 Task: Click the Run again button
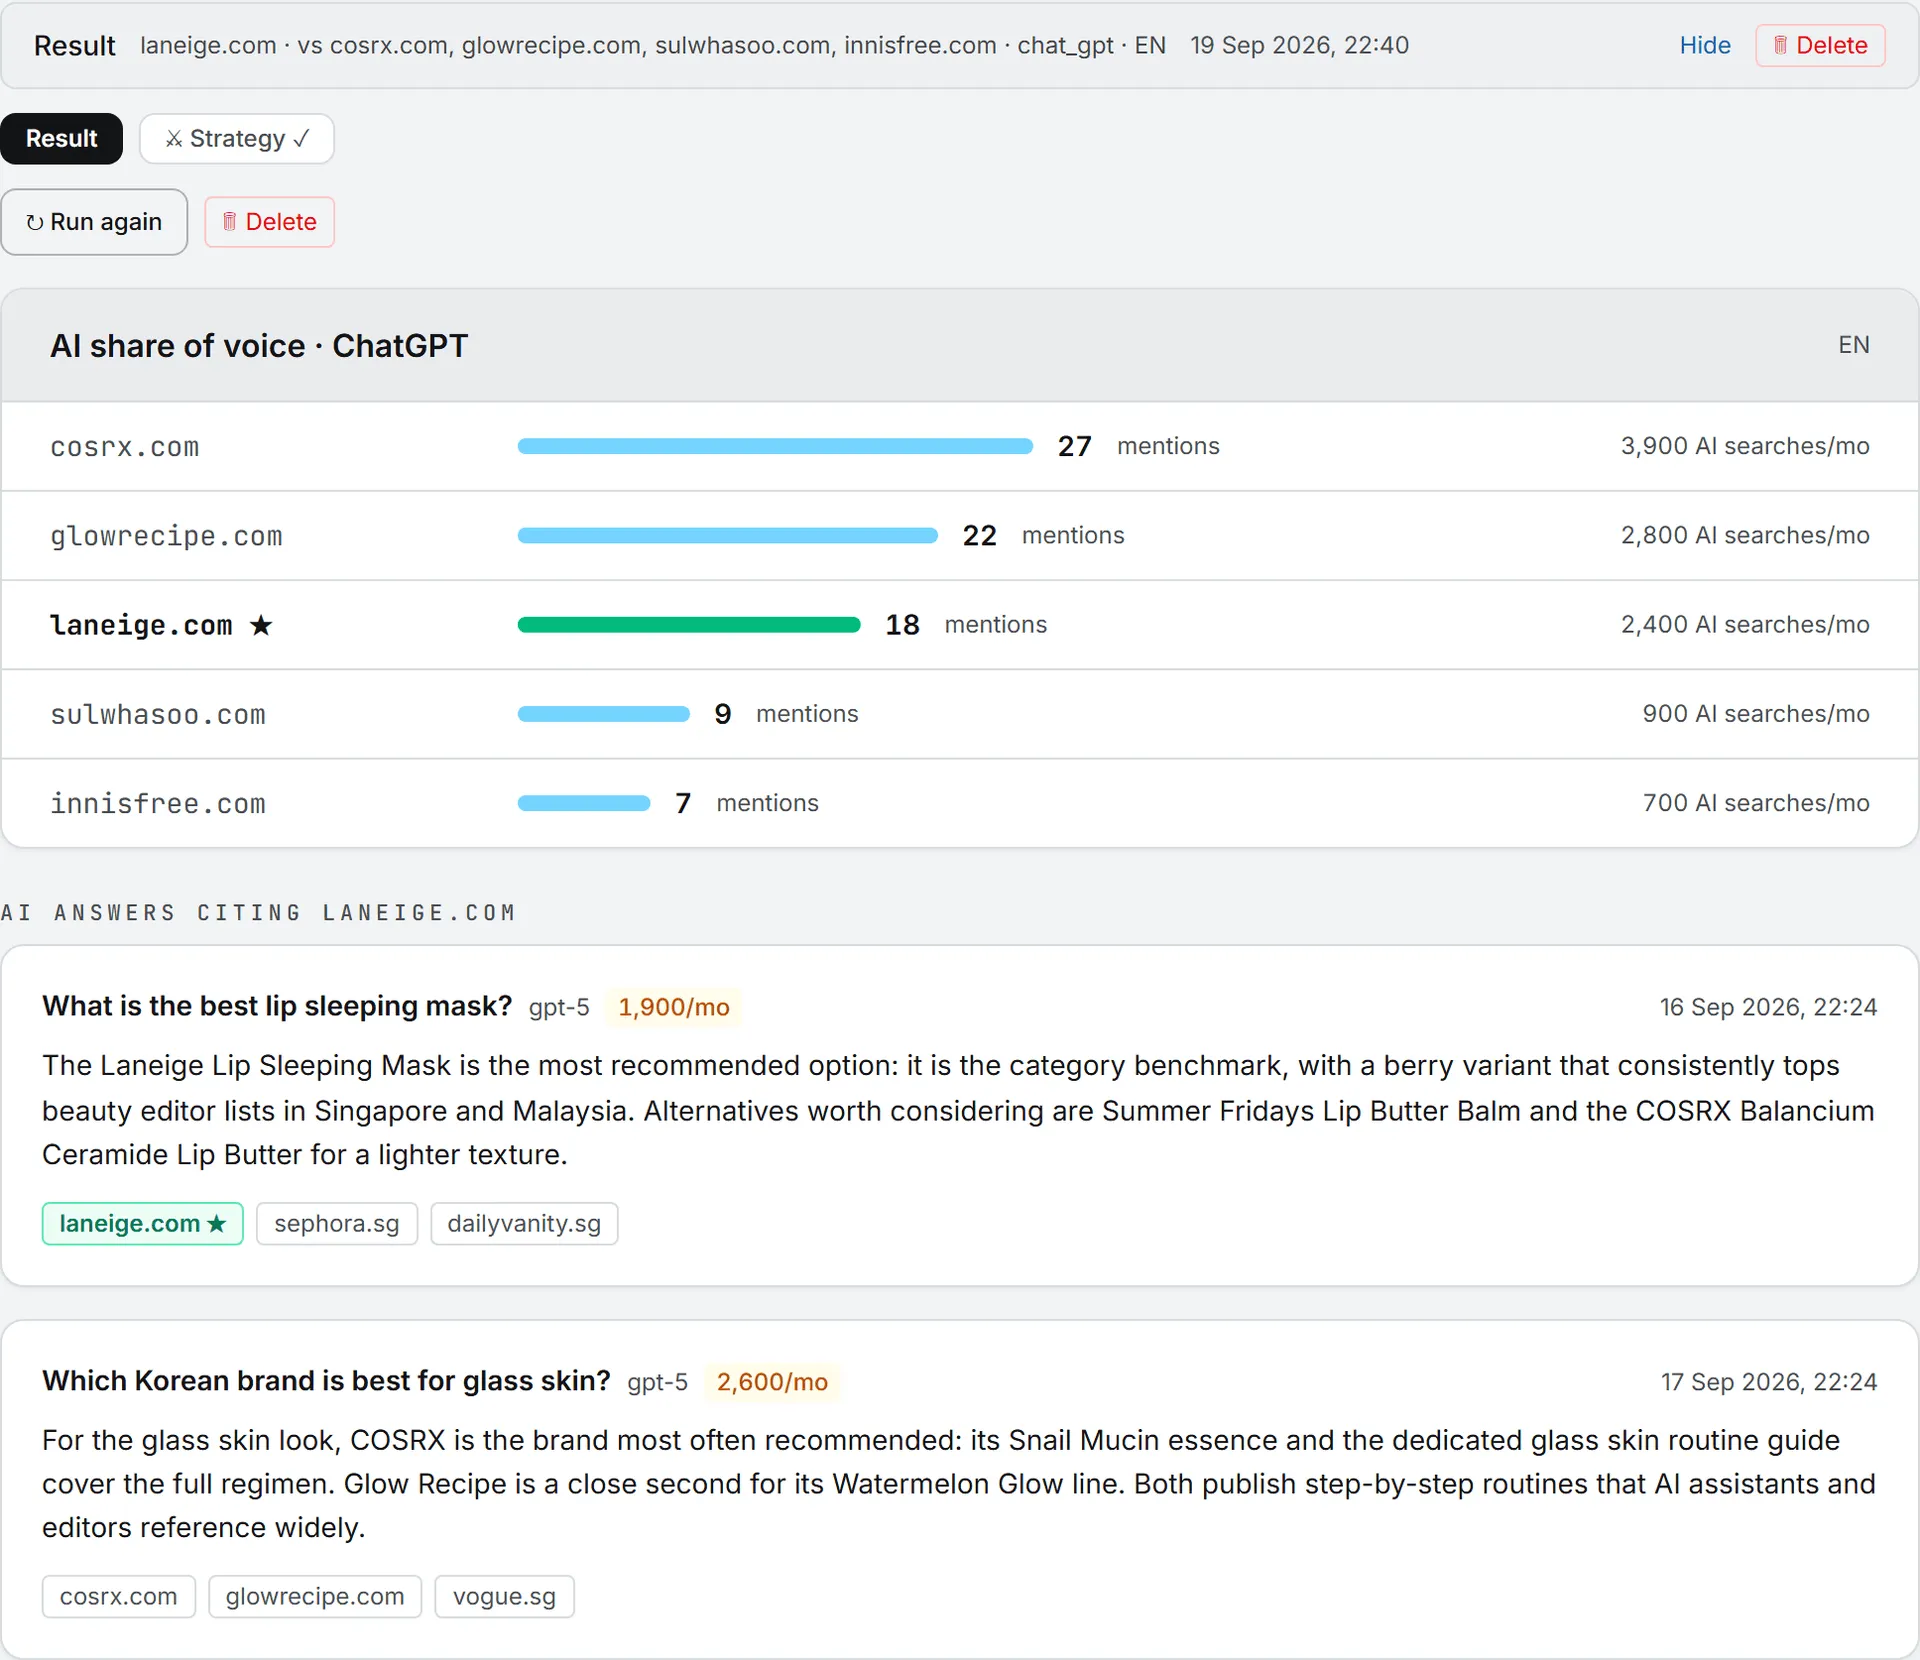click(94, 222)
